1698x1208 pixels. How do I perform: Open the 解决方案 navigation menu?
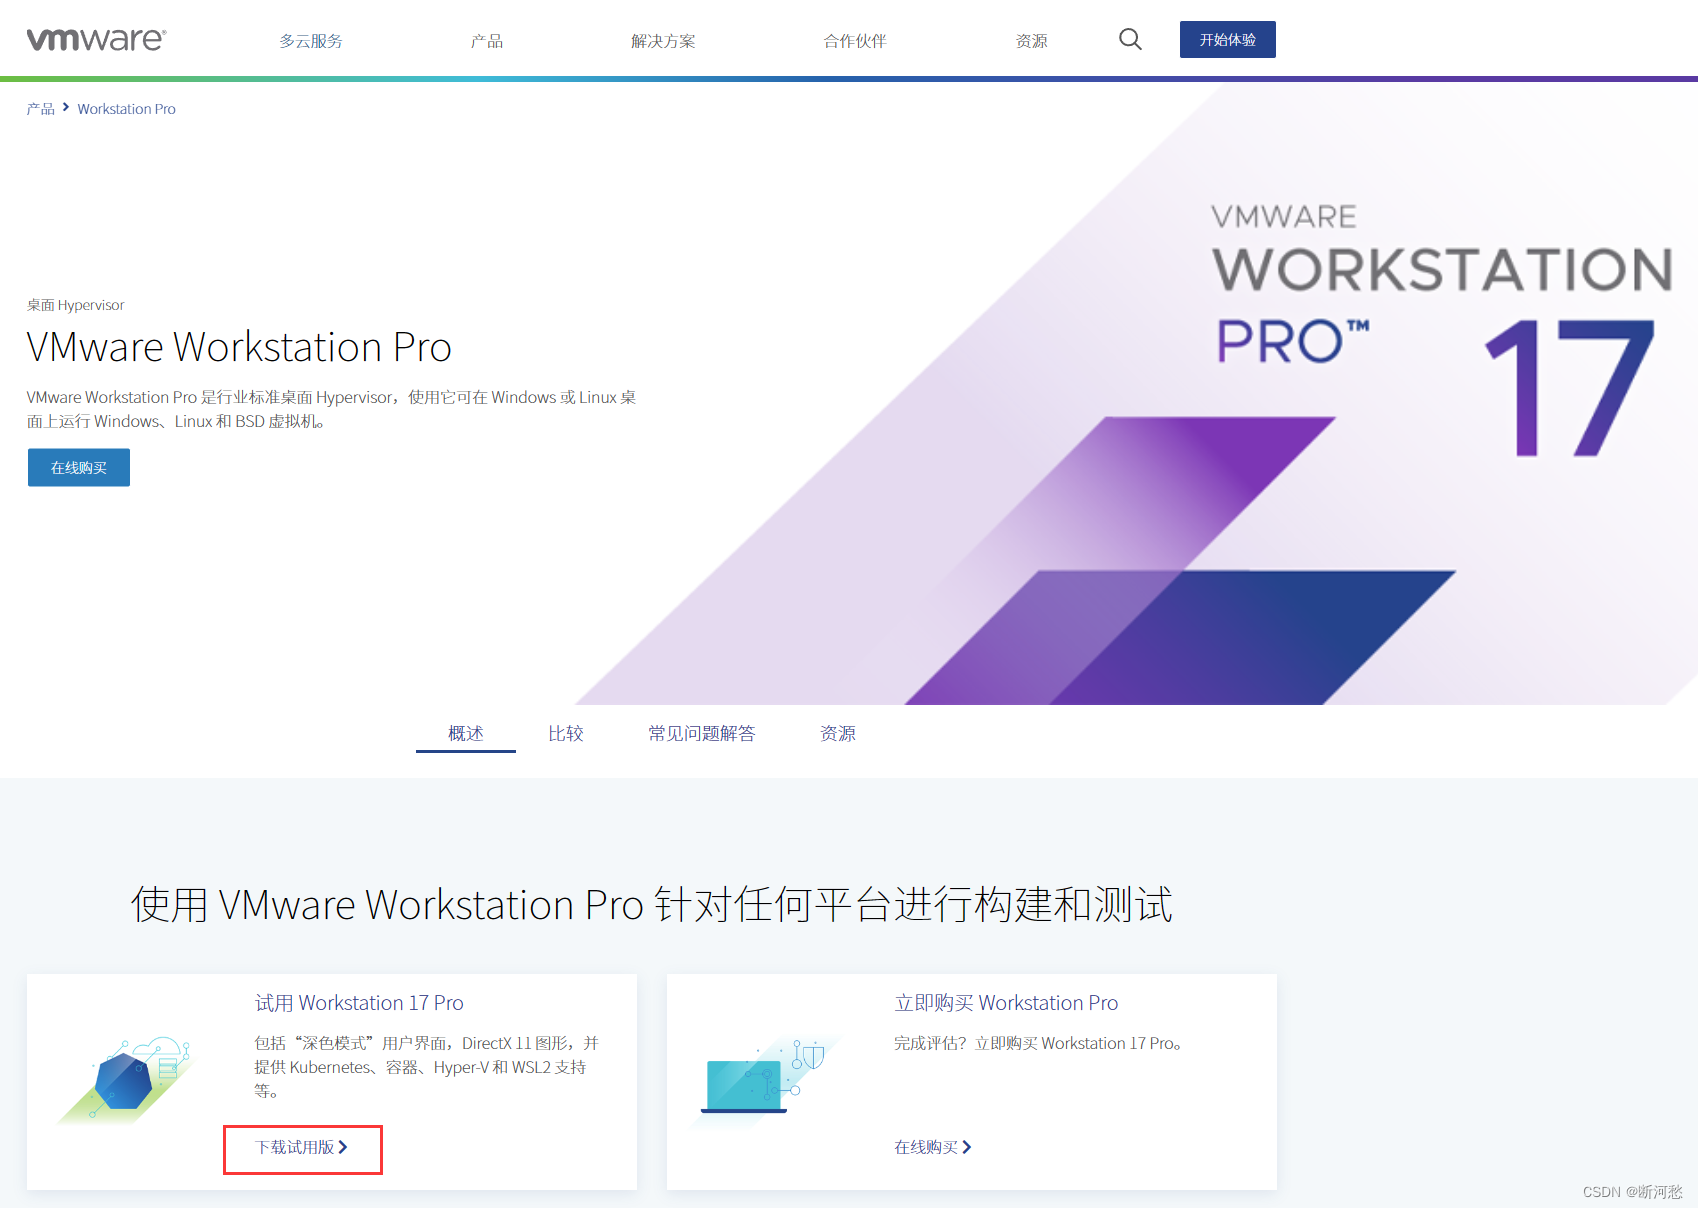pos(662,41)
